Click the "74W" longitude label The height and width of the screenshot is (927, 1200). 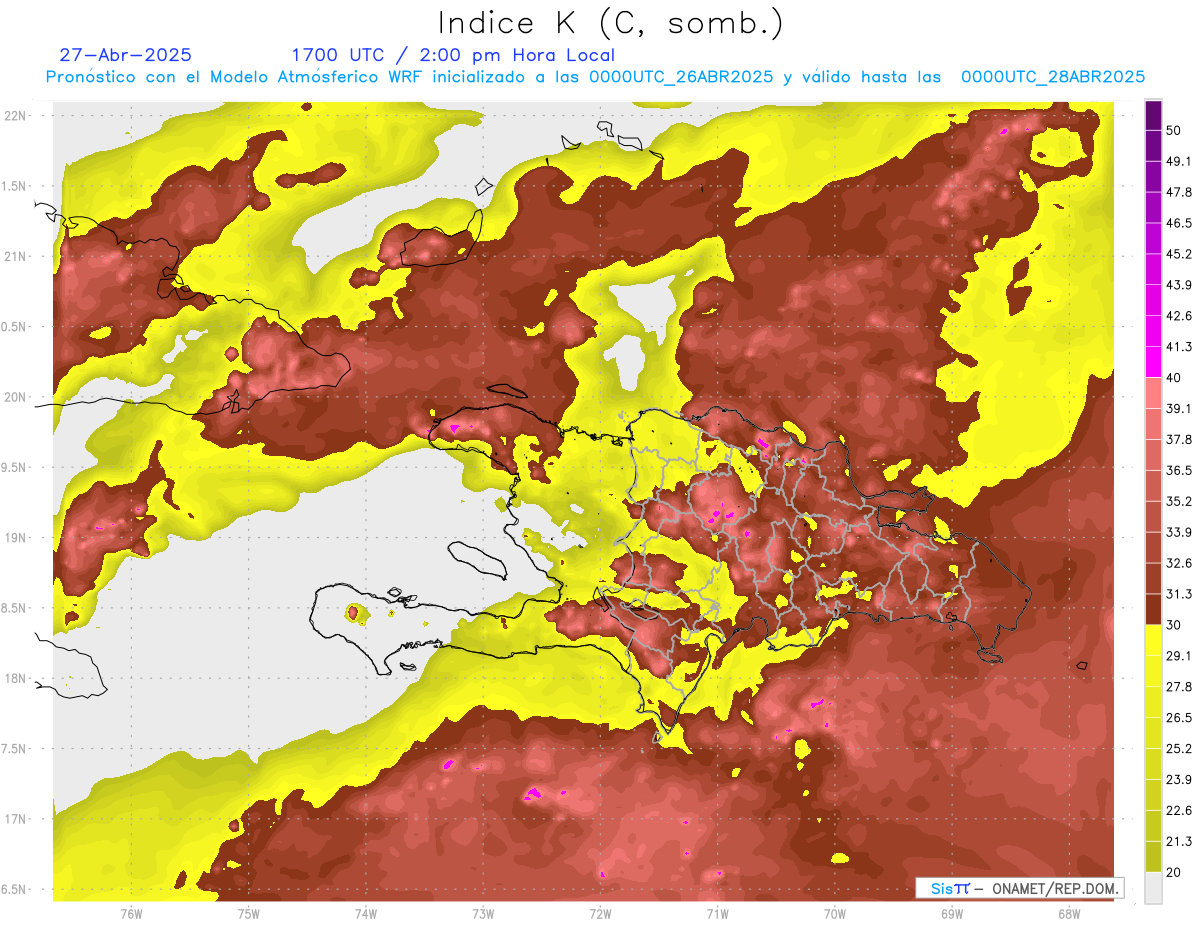pyautogui.click(x=365, y=913)
